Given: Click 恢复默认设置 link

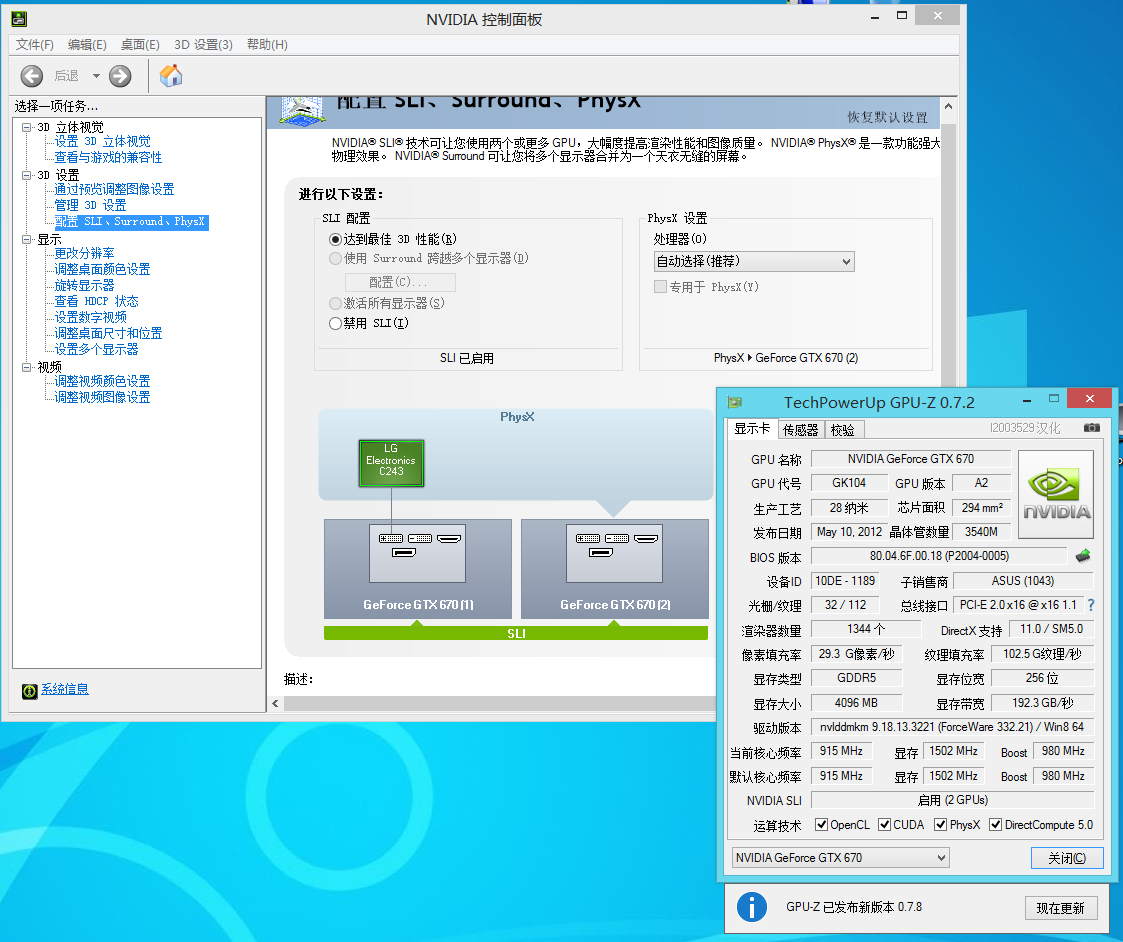Looking at the screenshot, I should (887, 117).
